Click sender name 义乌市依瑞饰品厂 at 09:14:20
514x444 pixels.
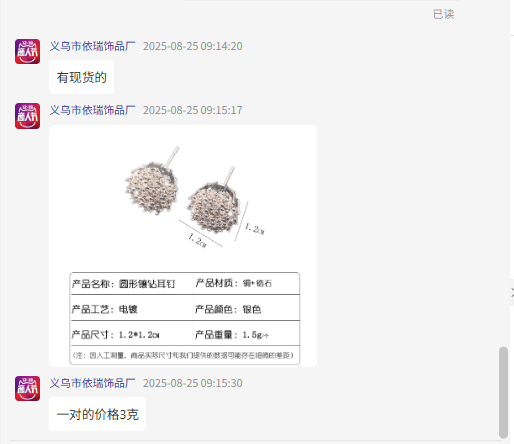(92, 46)
